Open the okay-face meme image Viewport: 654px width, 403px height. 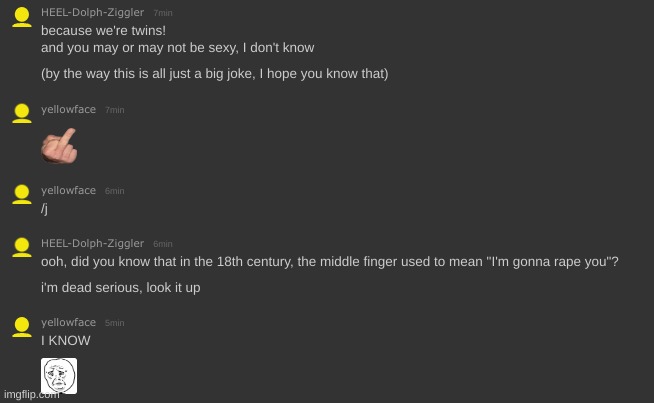pos(59,375)
